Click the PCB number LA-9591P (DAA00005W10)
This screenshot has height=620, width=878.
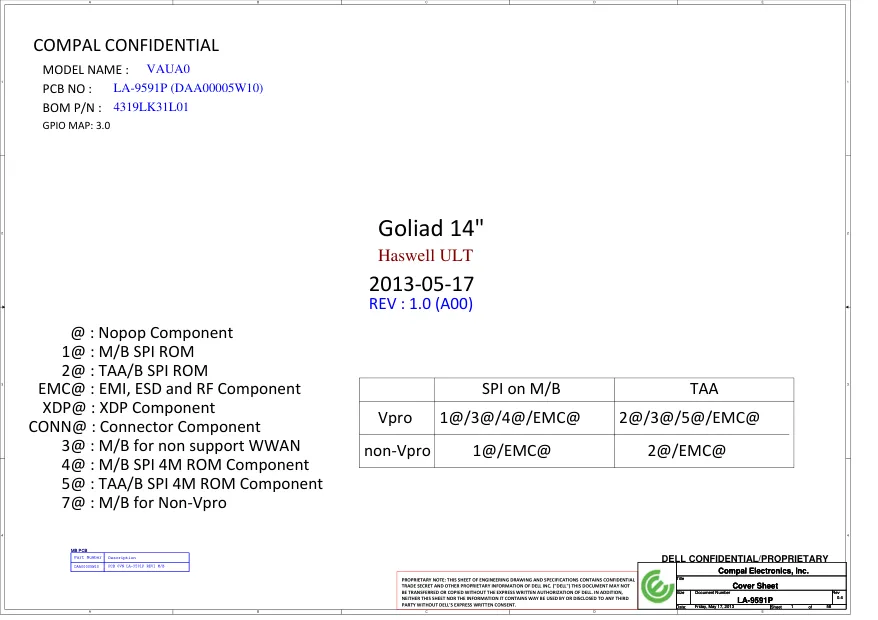click(x=188, y=88)
